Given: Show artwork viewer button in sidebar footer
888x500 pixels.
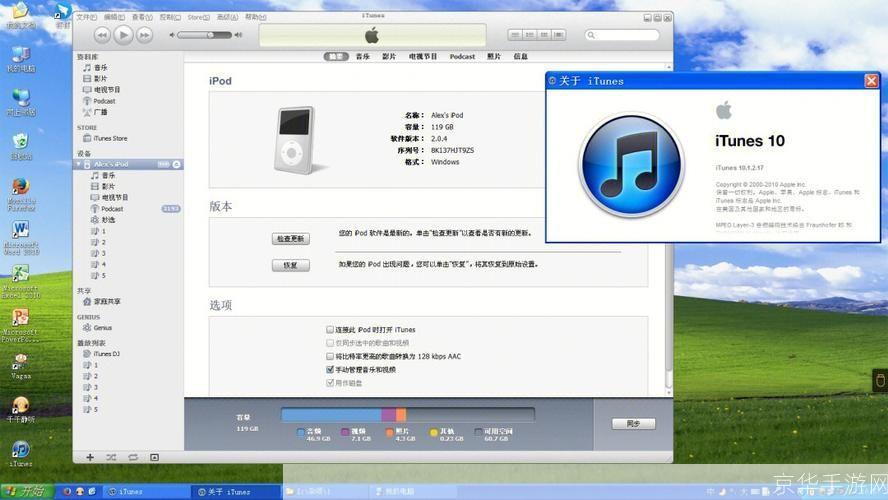Looking at the screenshot, I should 154,457.
